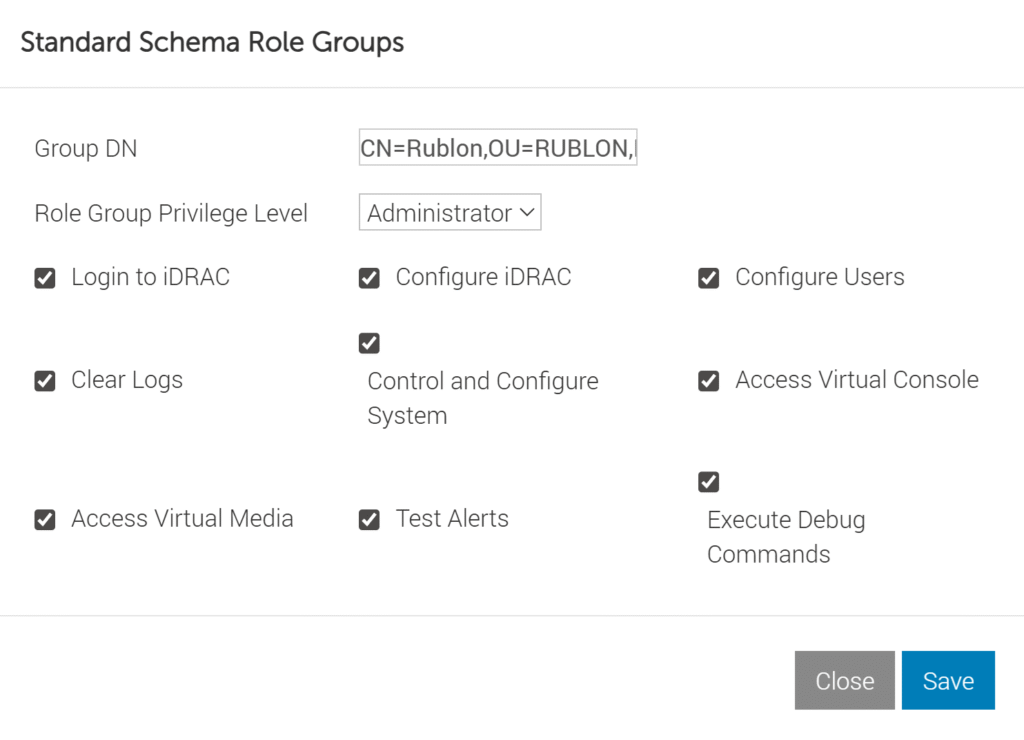Uncheck Access Virtual Console
This screenshot has height=740, width=1024.
point(708,381)
